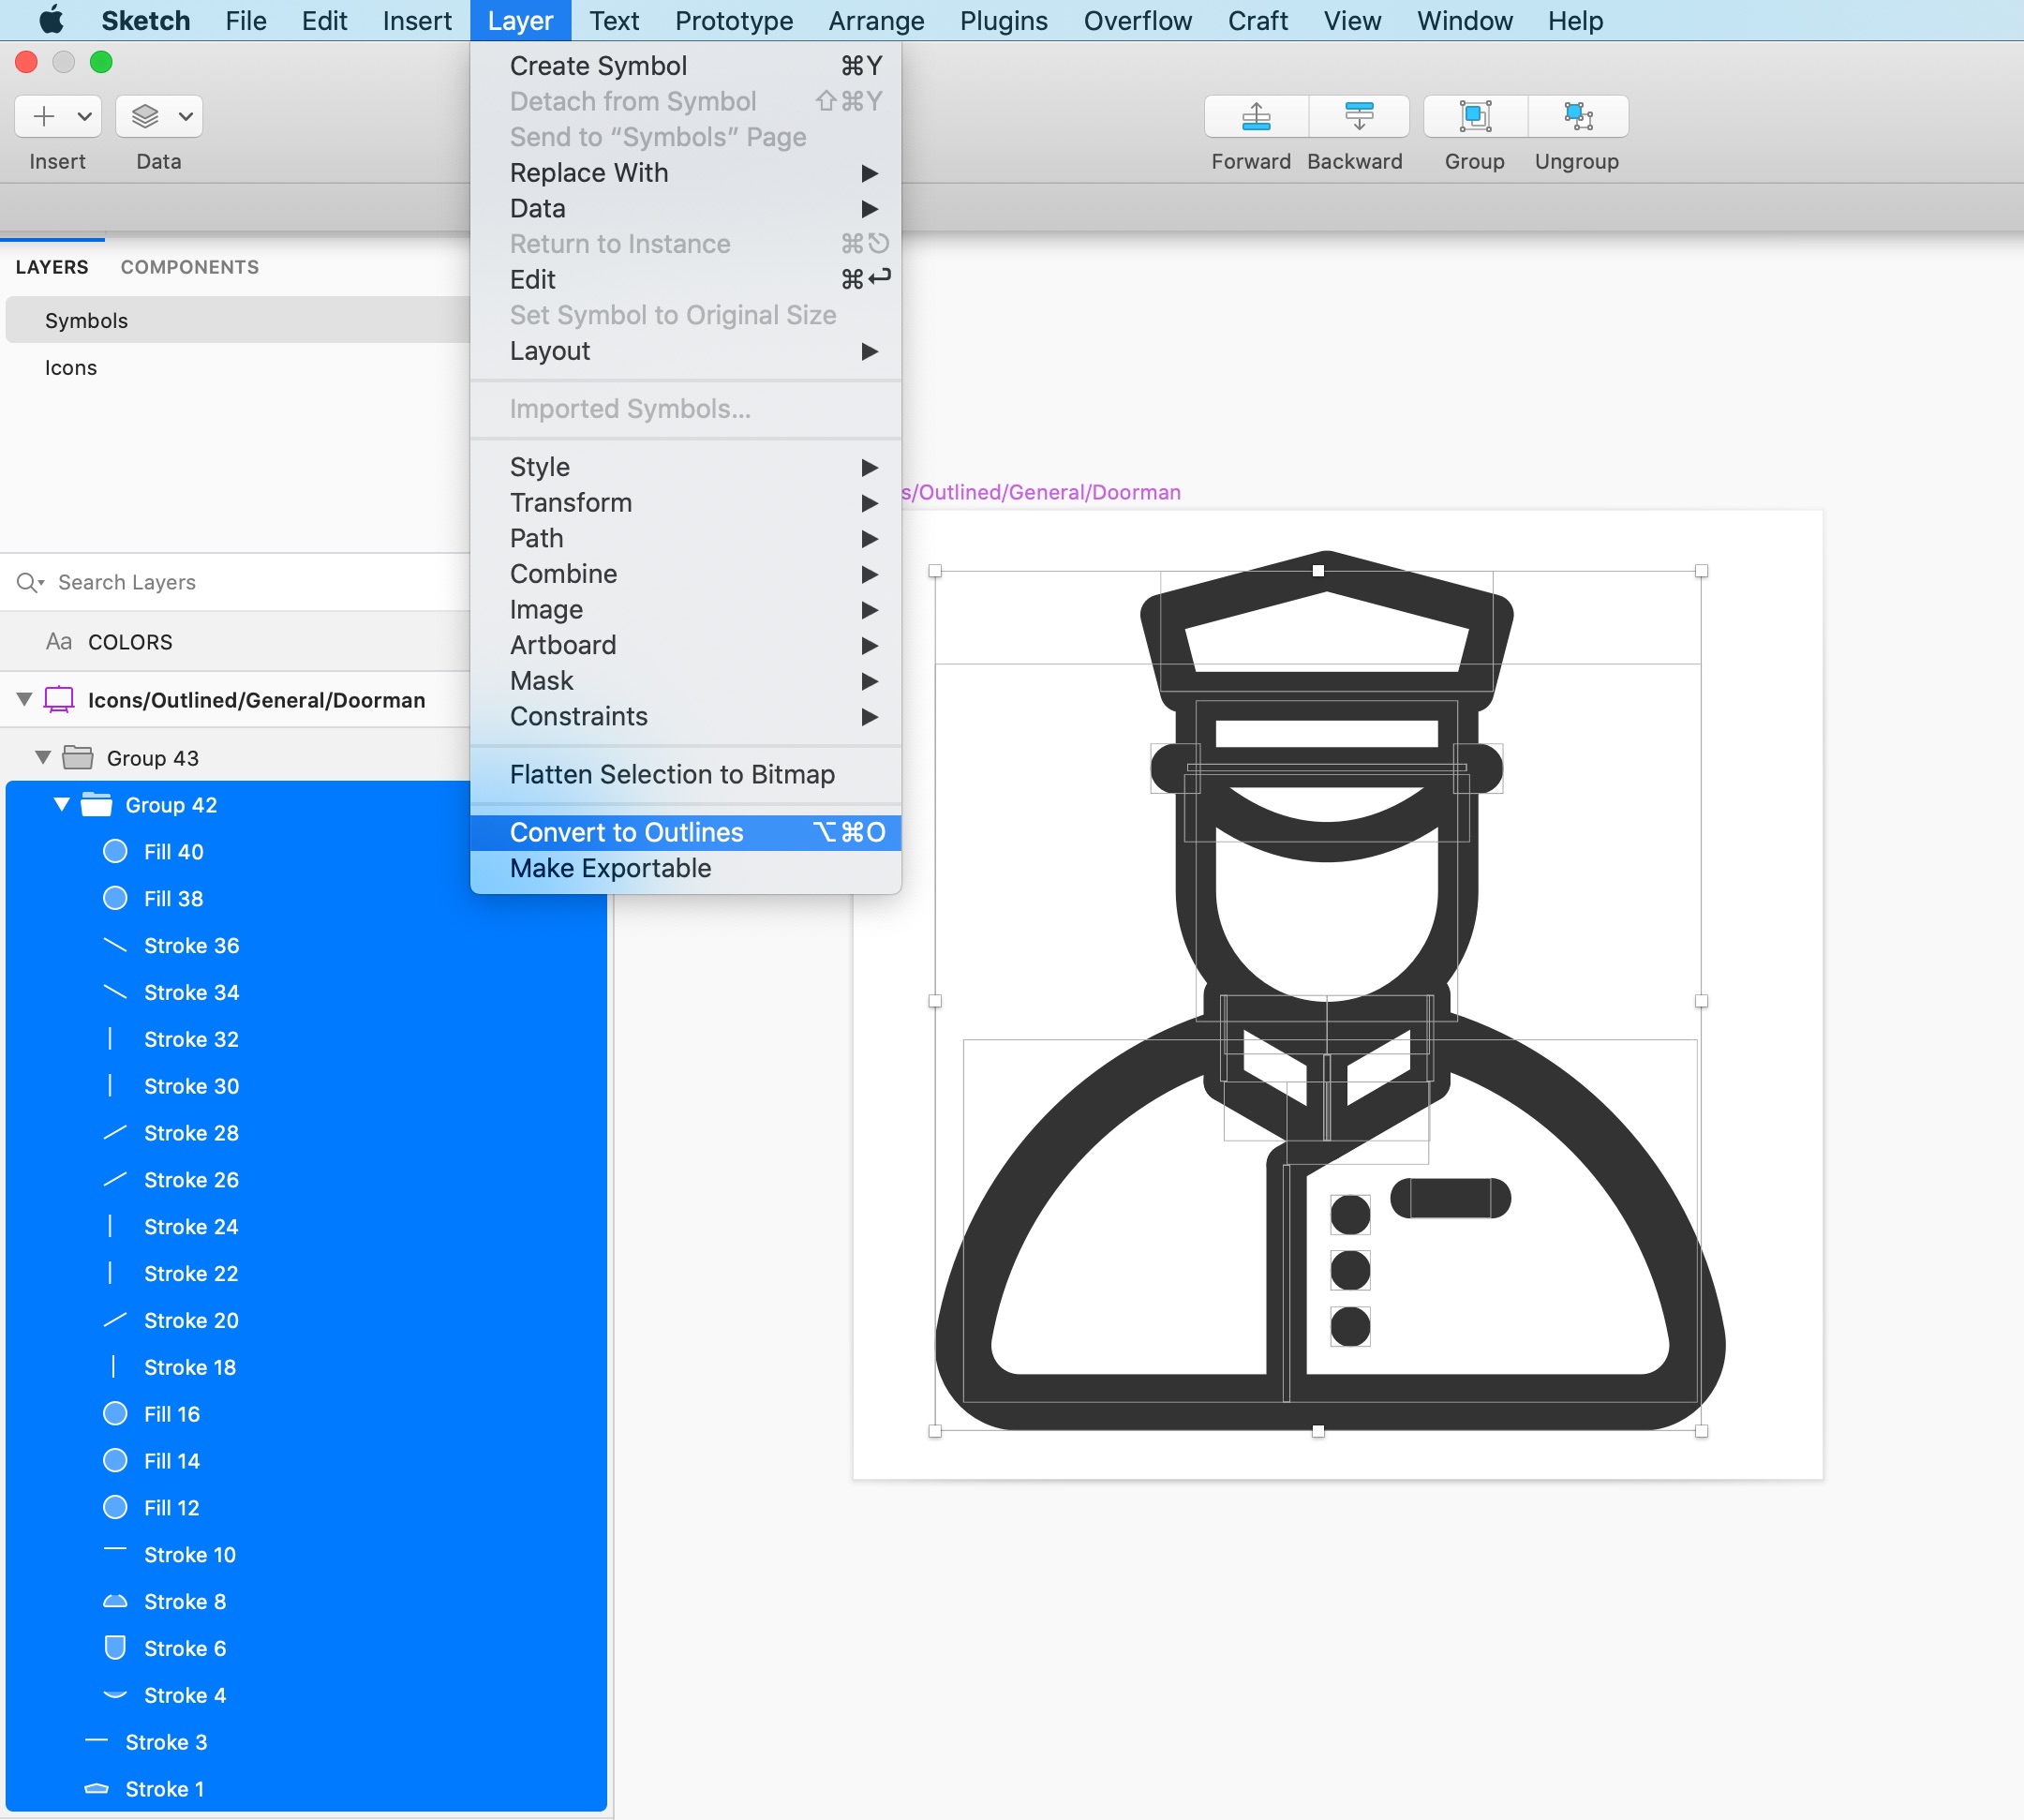Click the Stroke 6 shield shape icon

point(116,1648)
